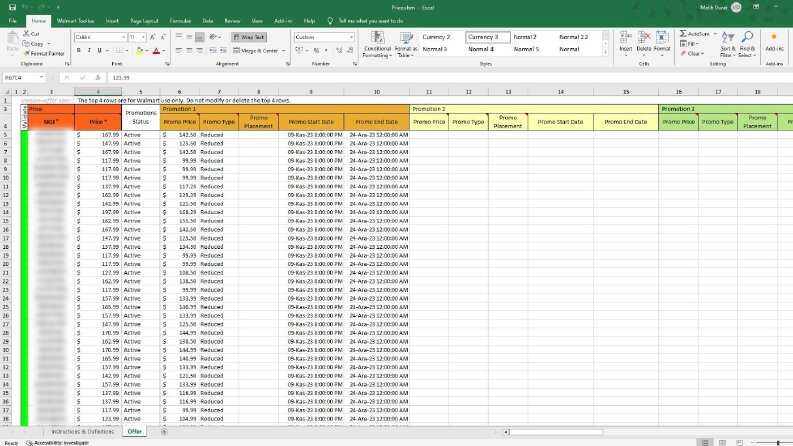
Task: Switch to the Formulas tab
Action: point(180,21)
